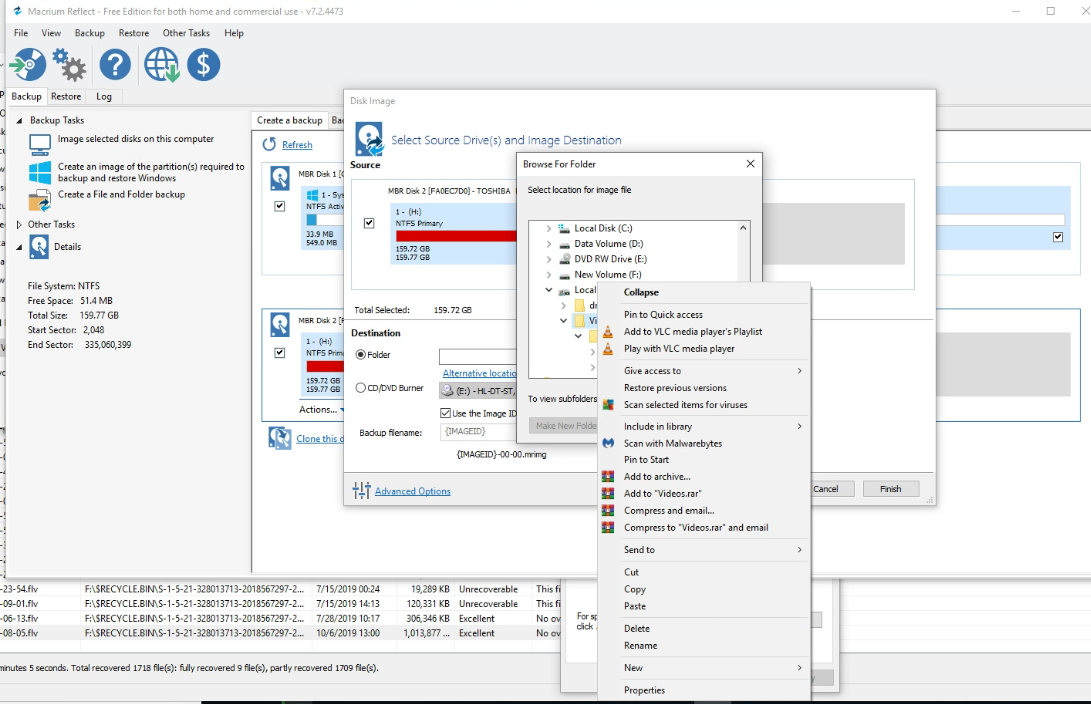Click WinRAR icon beside Compress and email
The image size is (1091, 704).
pyautogui.click(x=608, y=511)
